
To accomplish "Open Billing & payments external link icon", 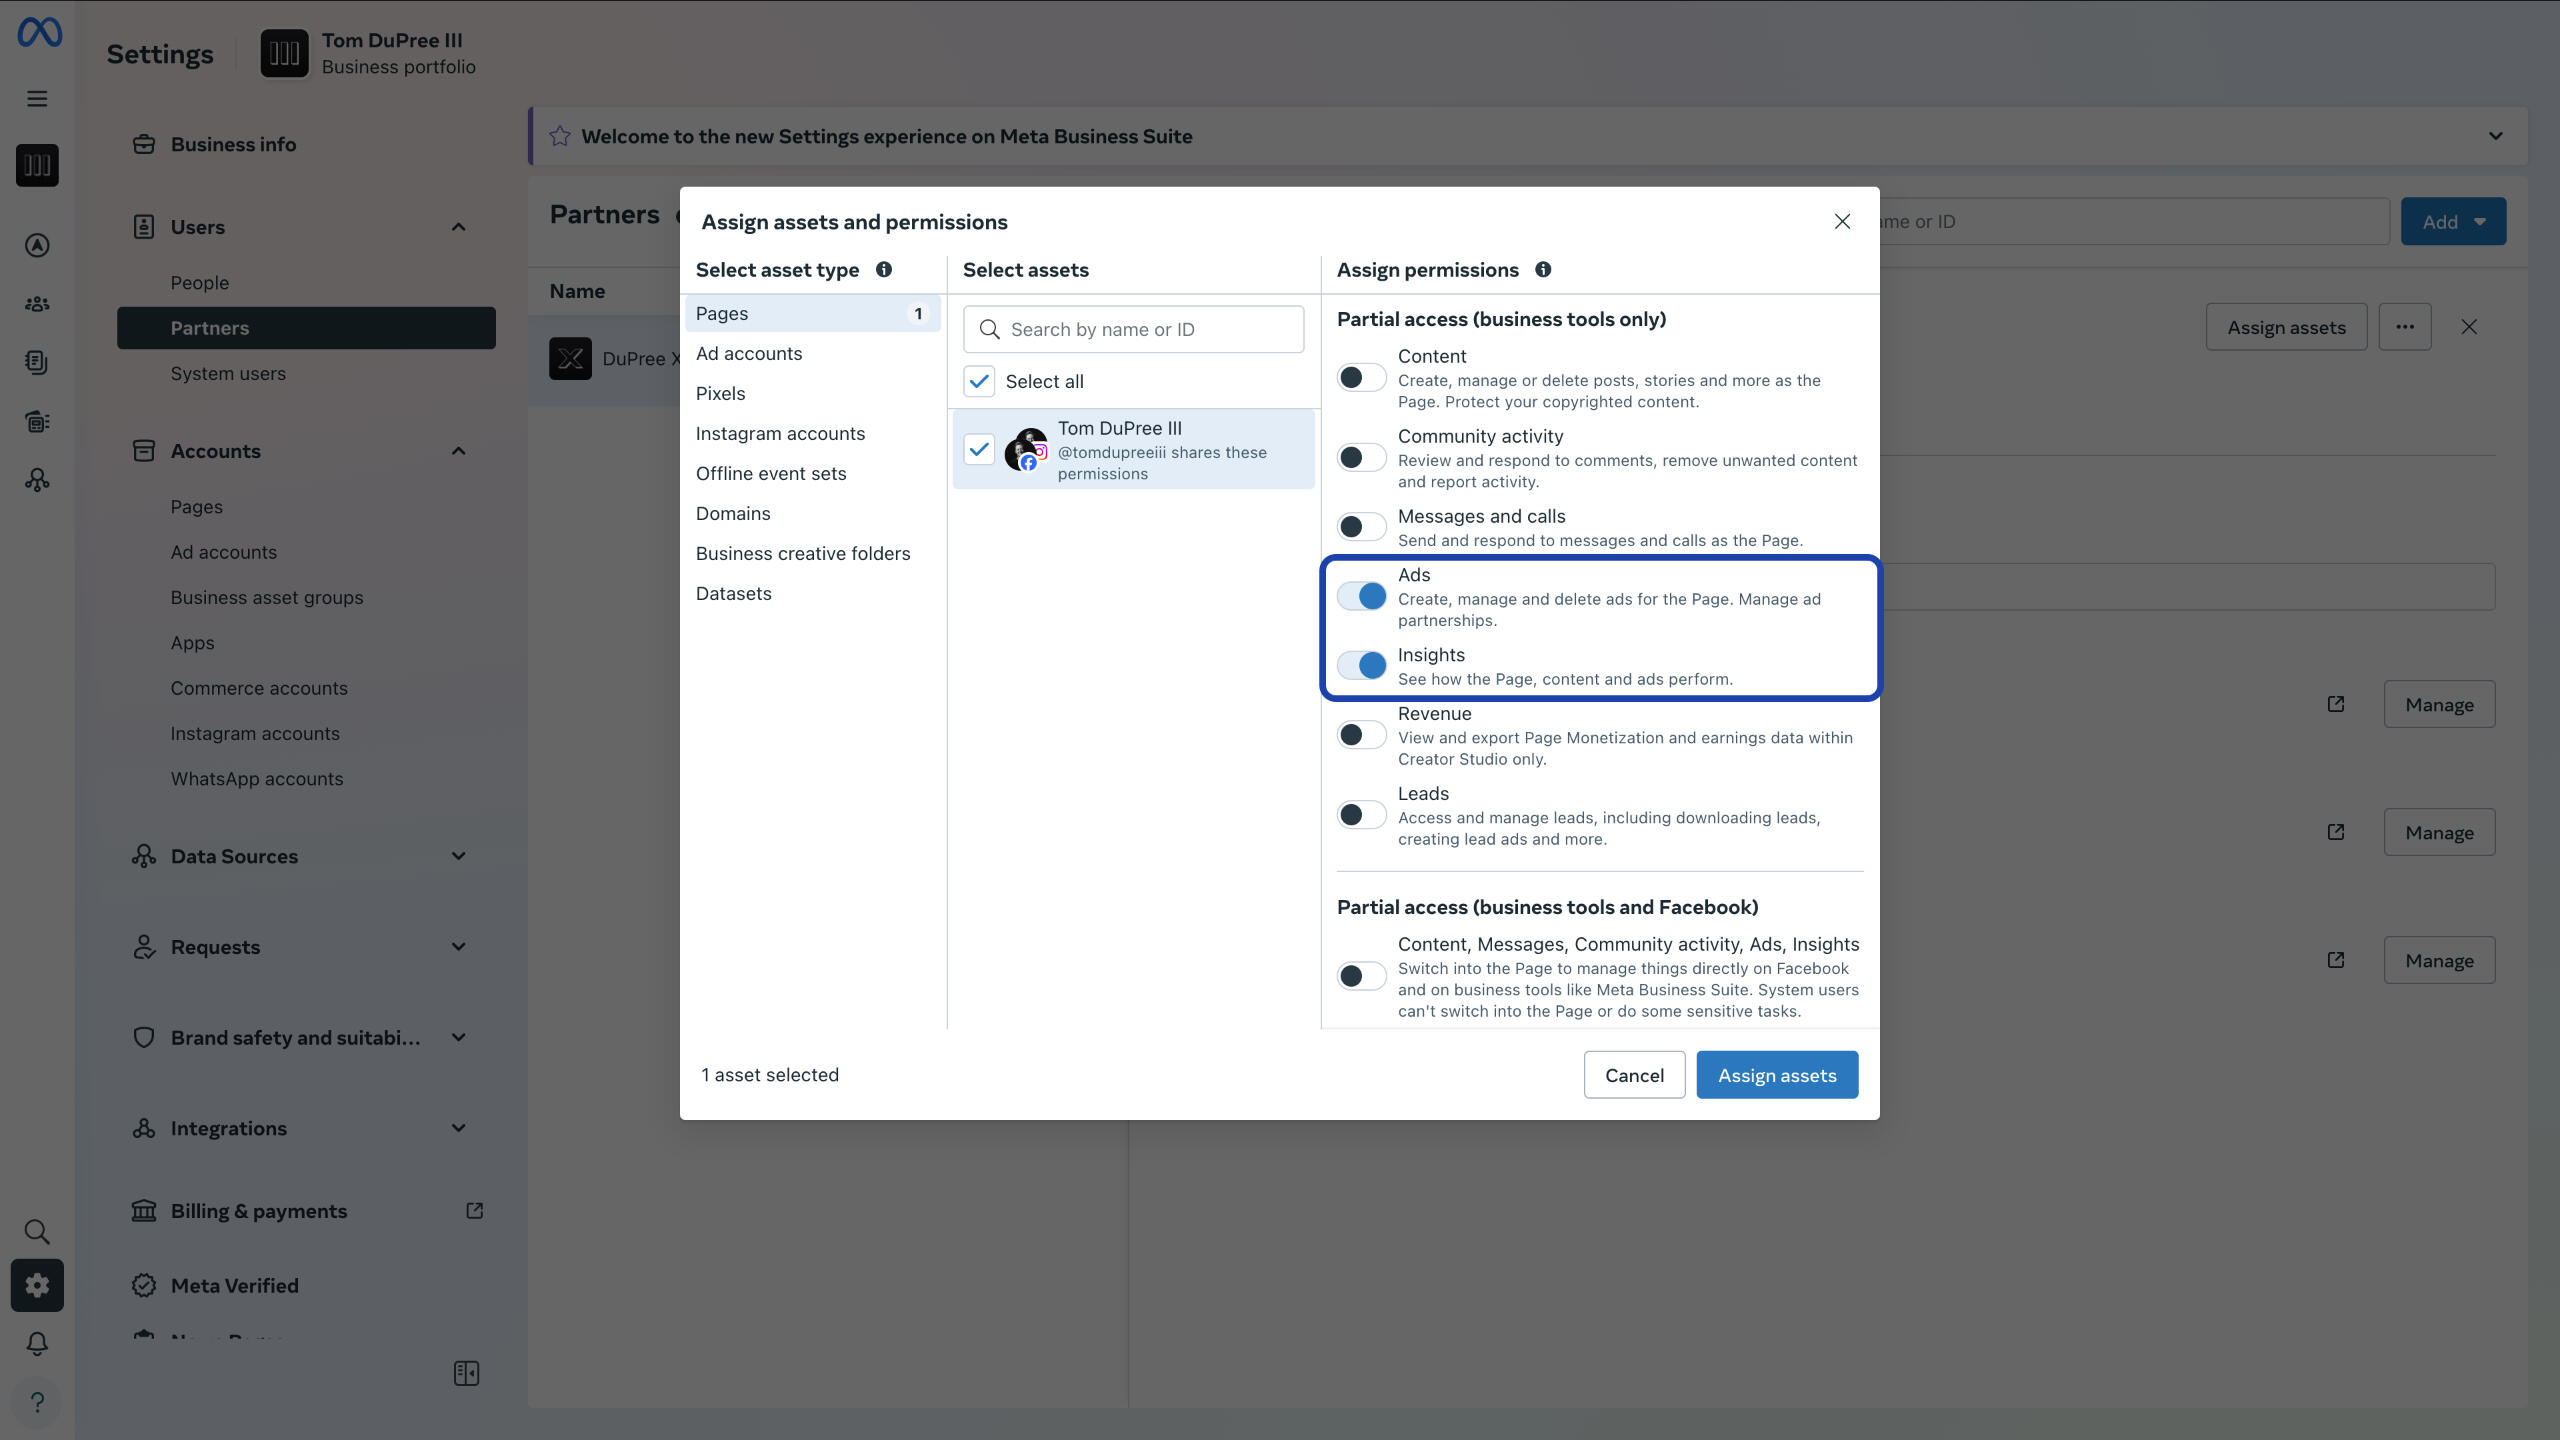I will (x=475, y=1211).
